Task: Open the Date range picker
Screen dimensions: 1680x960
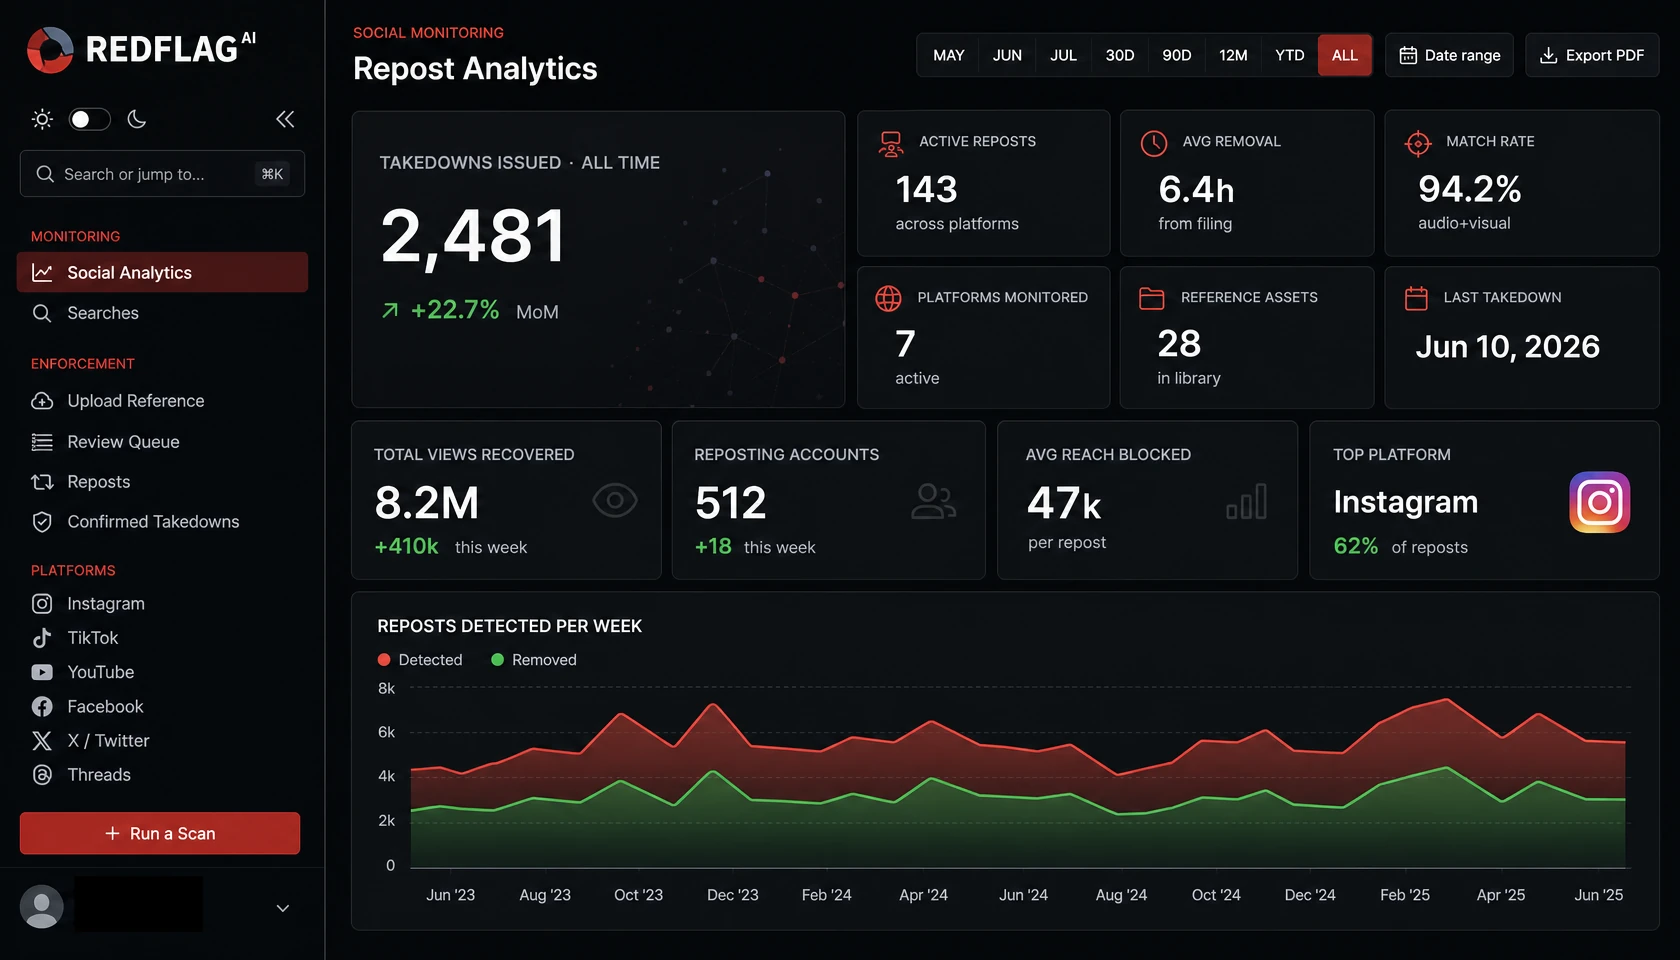Action: click(1449, 55)
